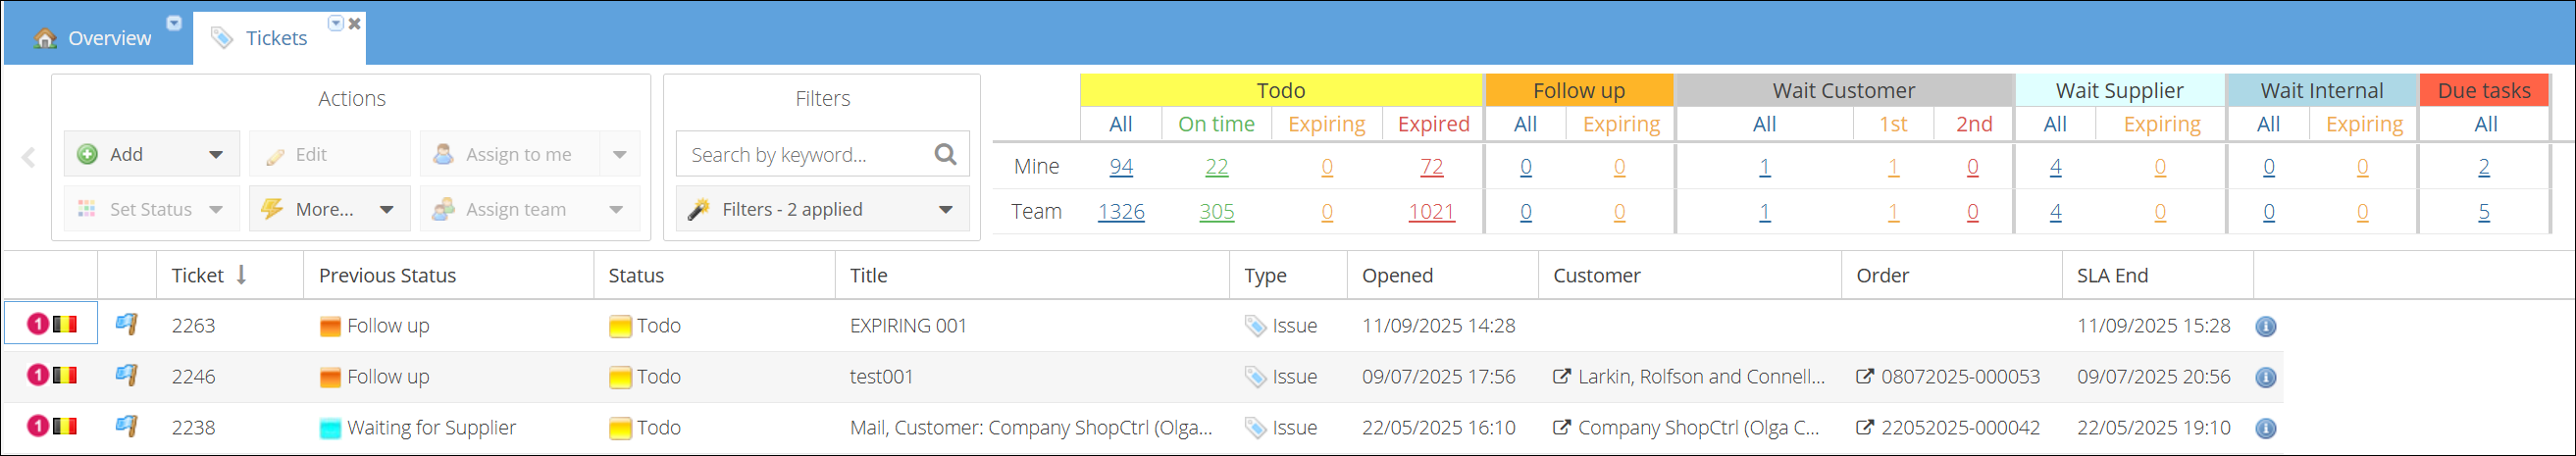Open the Assign to me dropdown arrow
The width and height of the screenshot is (2576, 456).
[x=620, y=155]
